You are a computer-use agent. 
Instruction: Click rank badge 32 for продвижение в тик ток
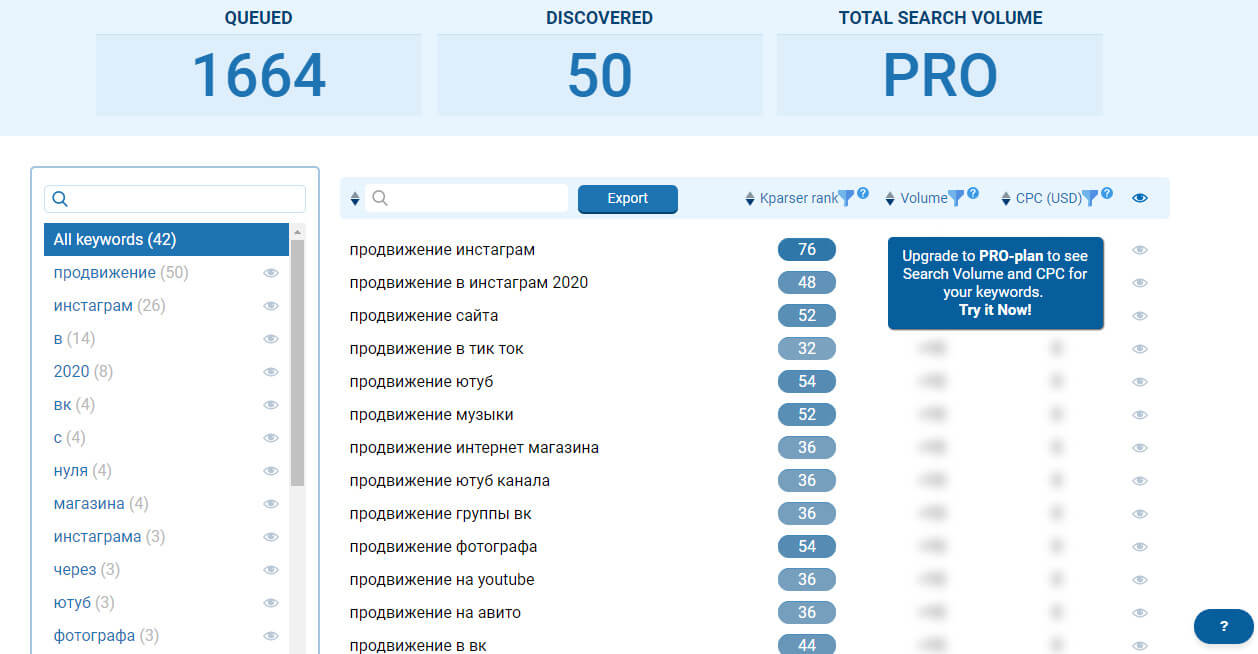(807, 349)
